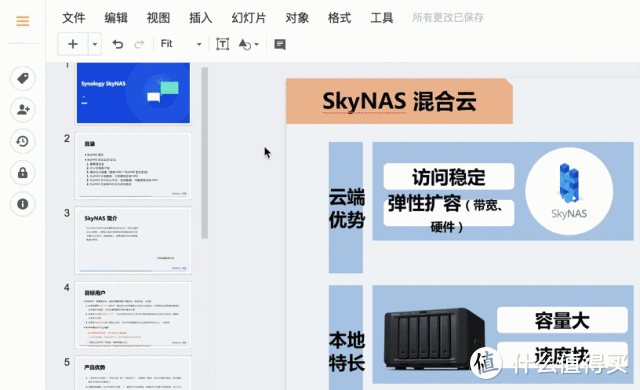Image resolution: width=640 pixels, height=390 pixels.
Task: Select the SkyNAS 混合云 title box
Action: click(399, 101)
